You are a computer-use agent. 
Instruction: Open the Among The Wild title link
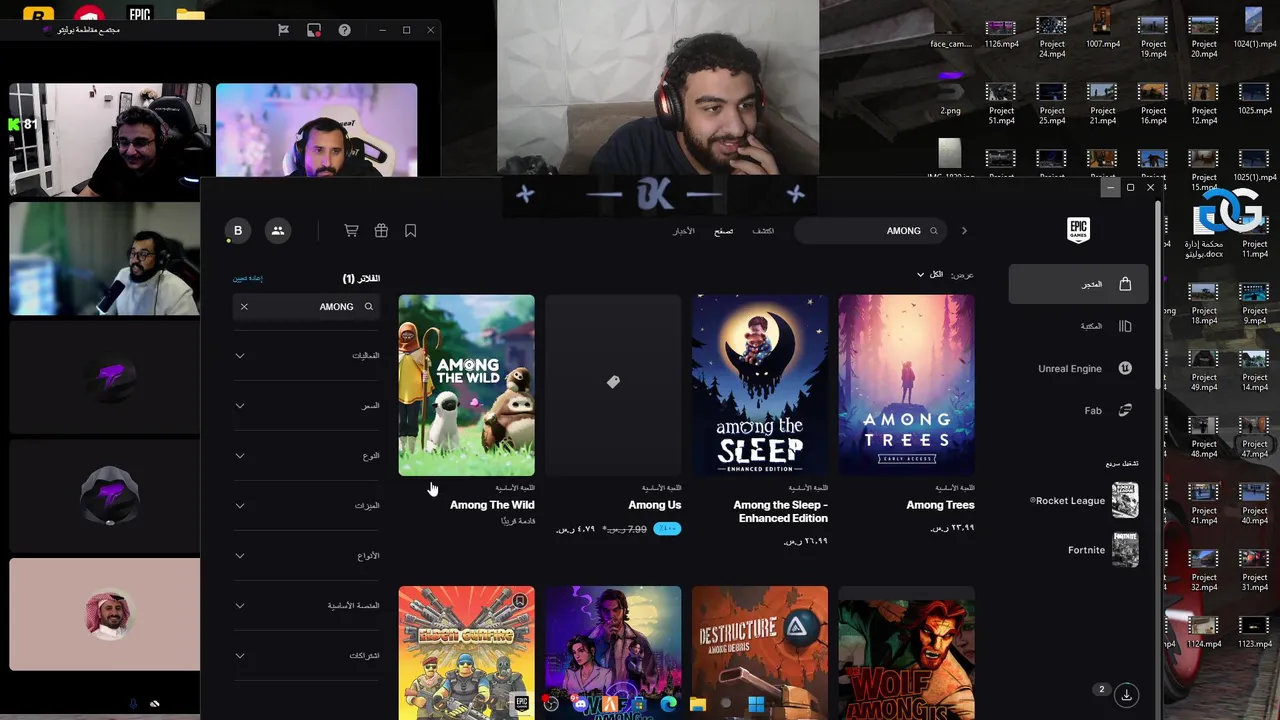[x=492, y=505]
